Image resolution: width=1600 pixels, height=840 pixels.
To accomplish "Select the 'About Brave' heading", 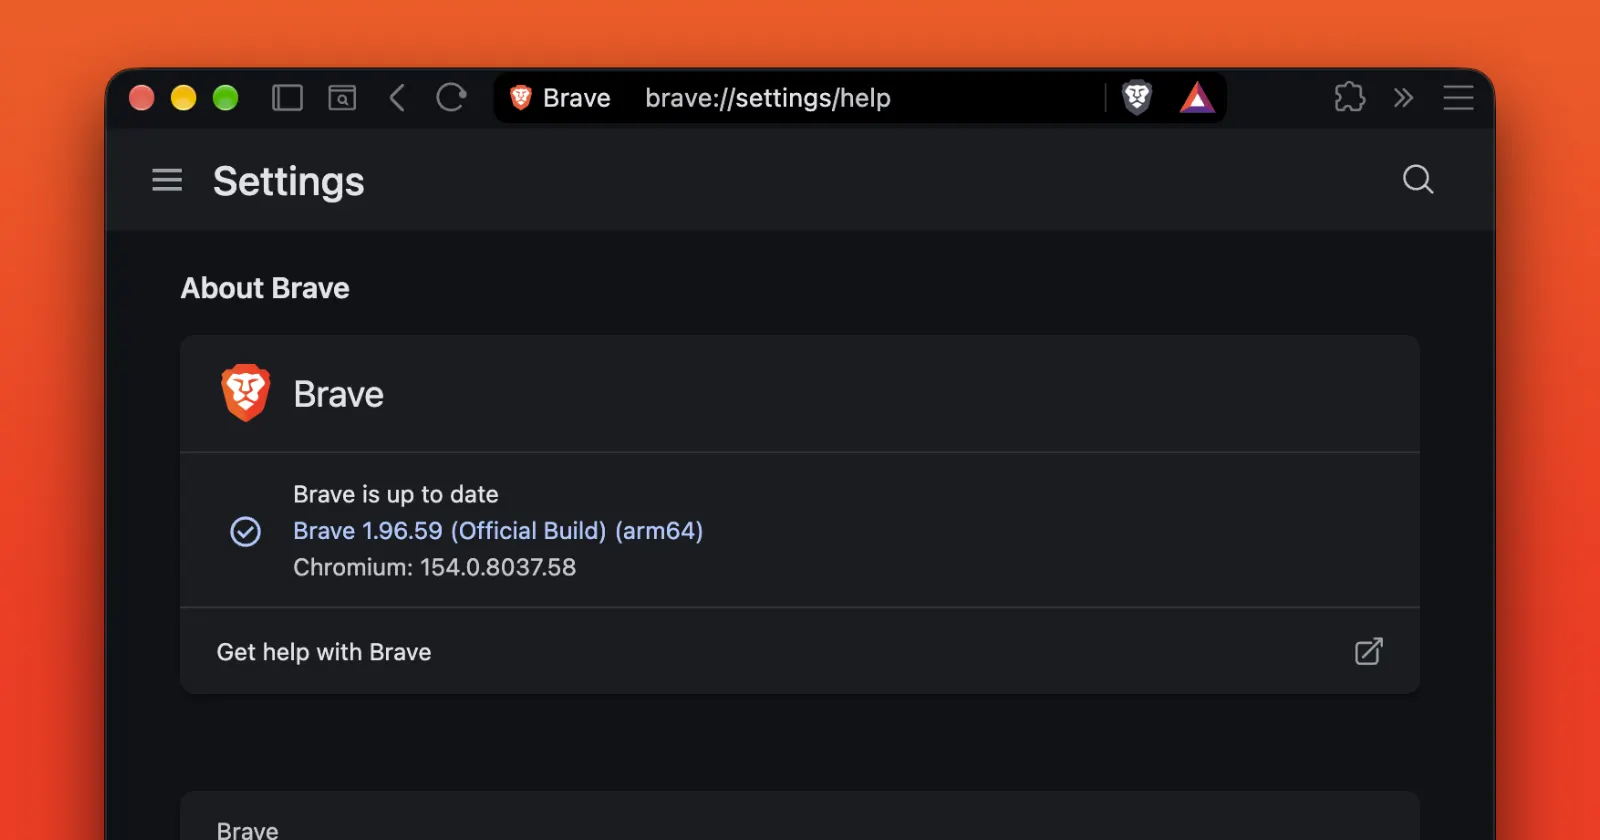I will (265, 288).
